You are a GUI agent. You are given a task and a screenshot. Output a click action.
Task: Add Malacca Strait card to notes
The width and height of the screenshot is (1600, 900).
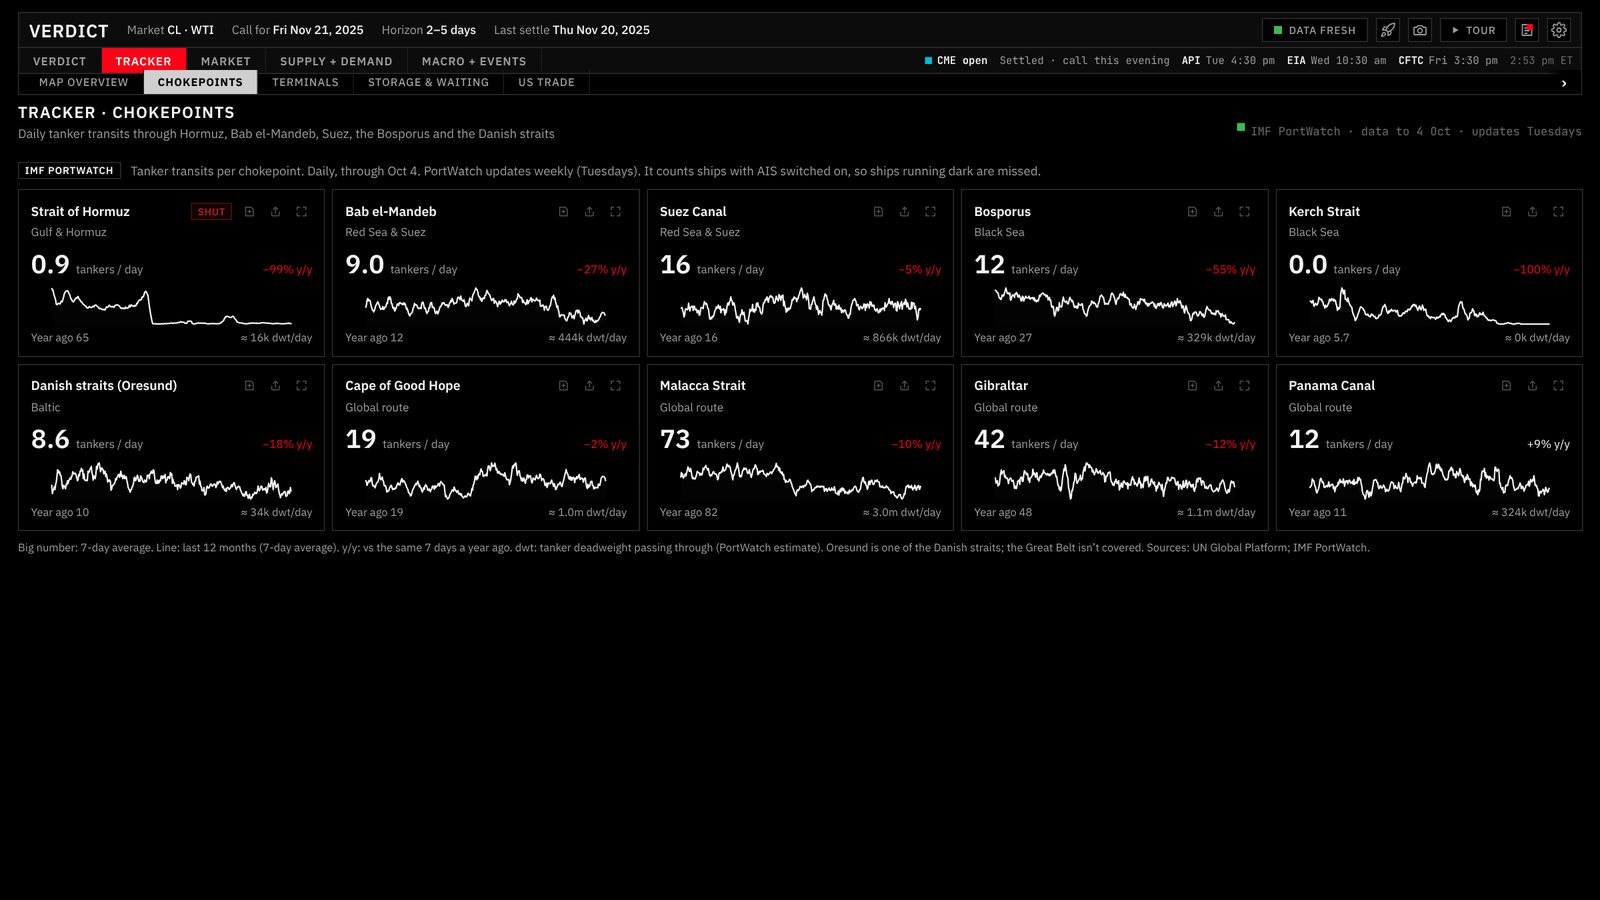[x=878, y=386]
